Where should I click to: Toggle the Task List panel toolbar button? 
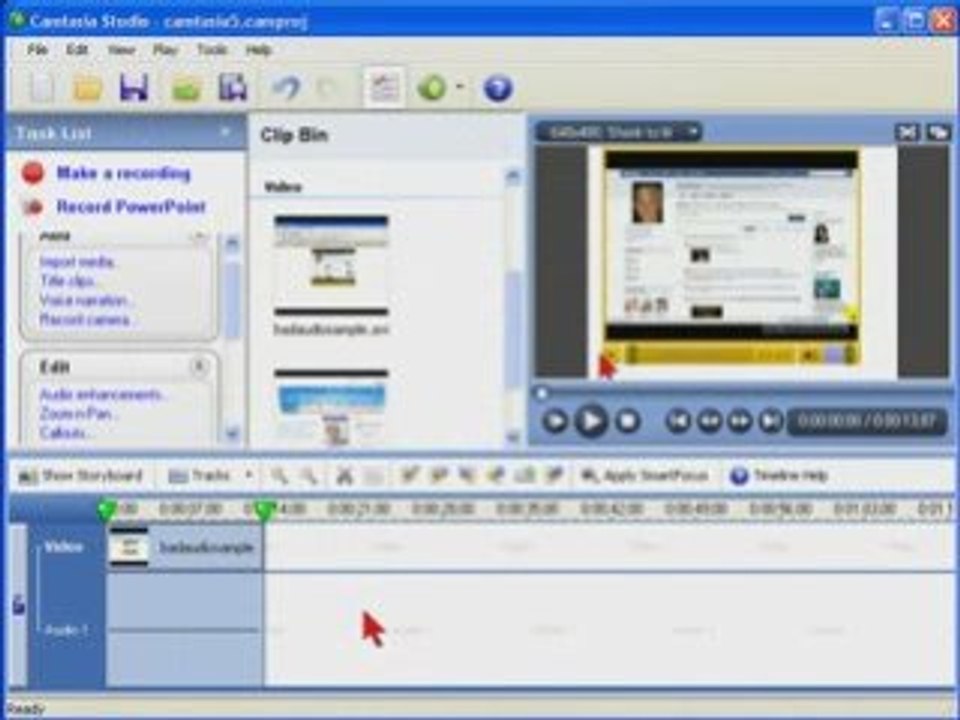[x=383, y=88]
